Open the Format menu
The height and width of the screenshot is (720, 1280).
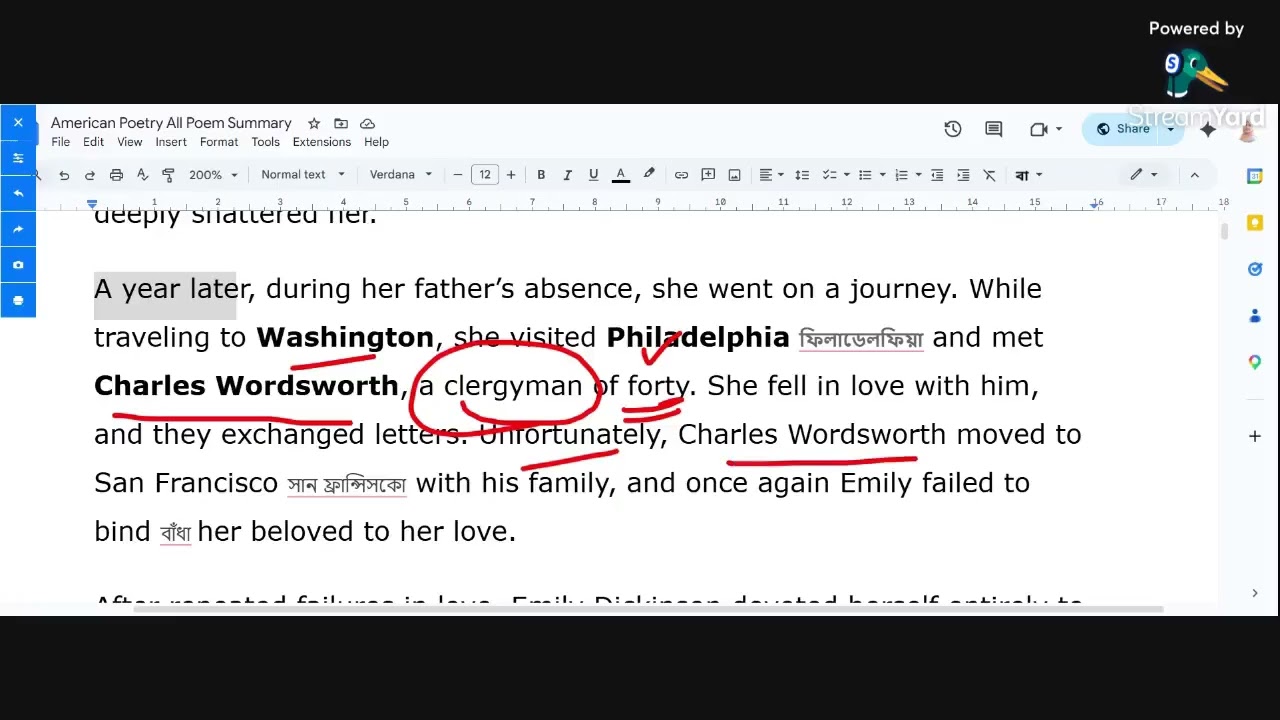(x=219, y=142)
